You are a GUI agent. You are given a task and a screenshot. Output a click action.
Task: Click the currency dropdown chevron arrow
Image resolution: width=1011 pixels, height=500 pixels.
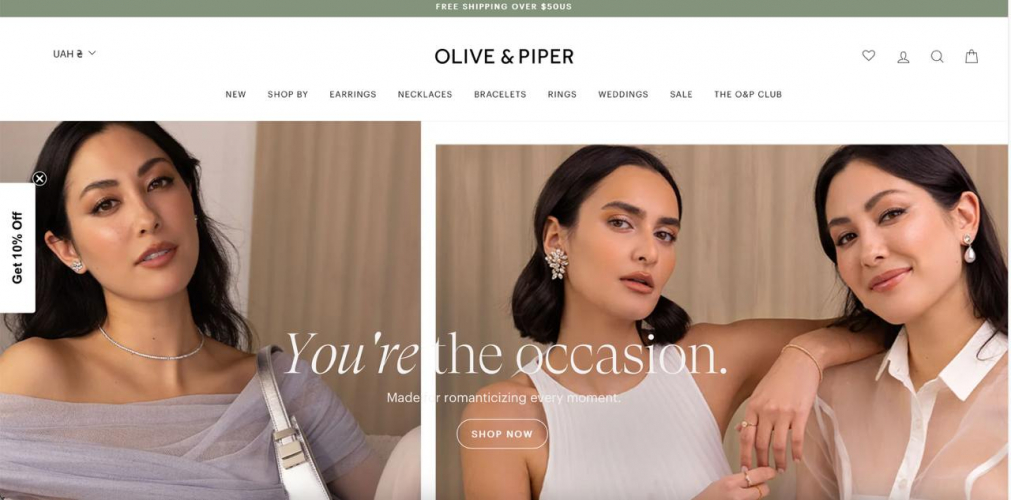pyautogui.click(x=92, y=53)
